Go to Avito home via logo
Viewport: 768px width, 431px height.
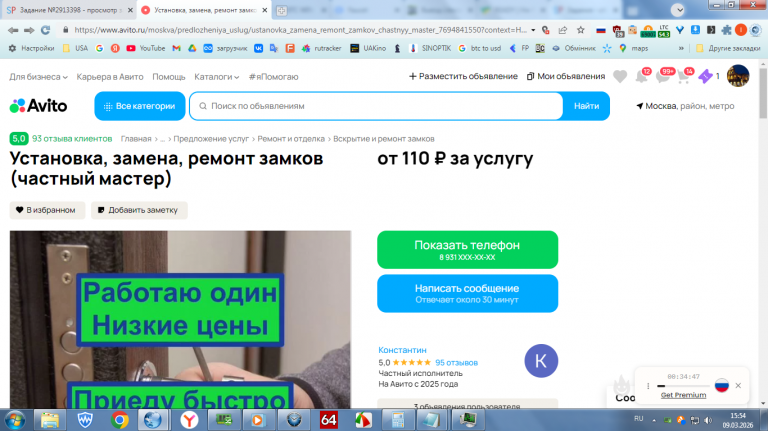pos(38,106)
